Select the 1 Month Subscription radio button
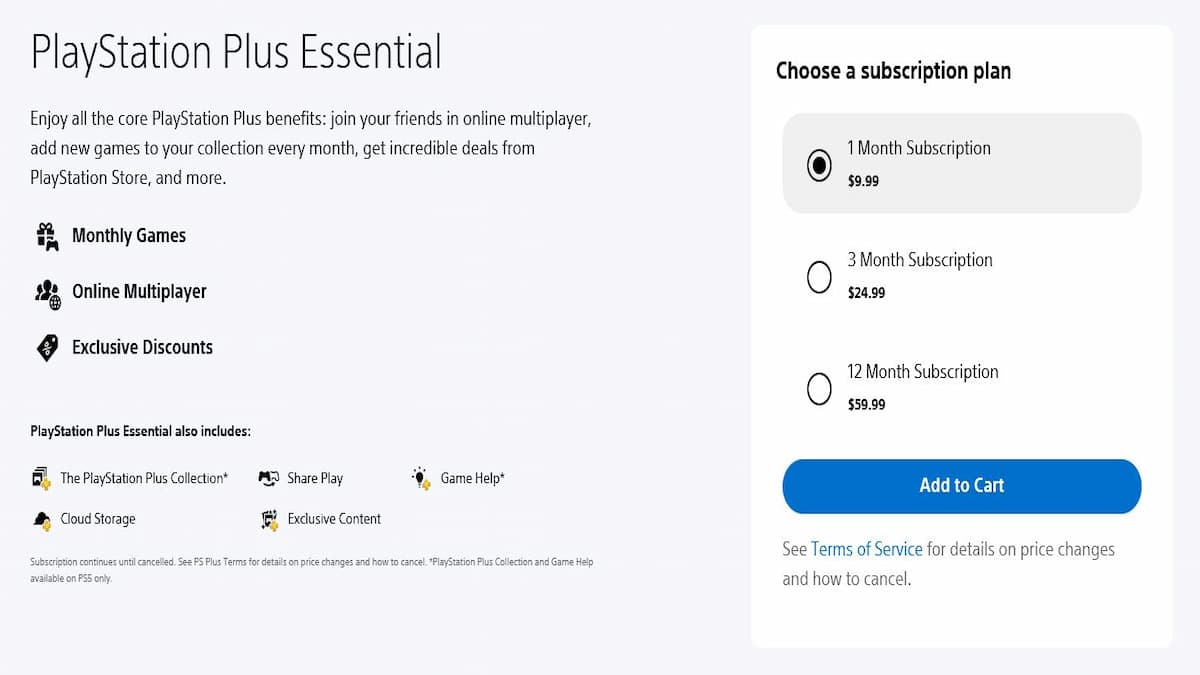 pos(819,165)
